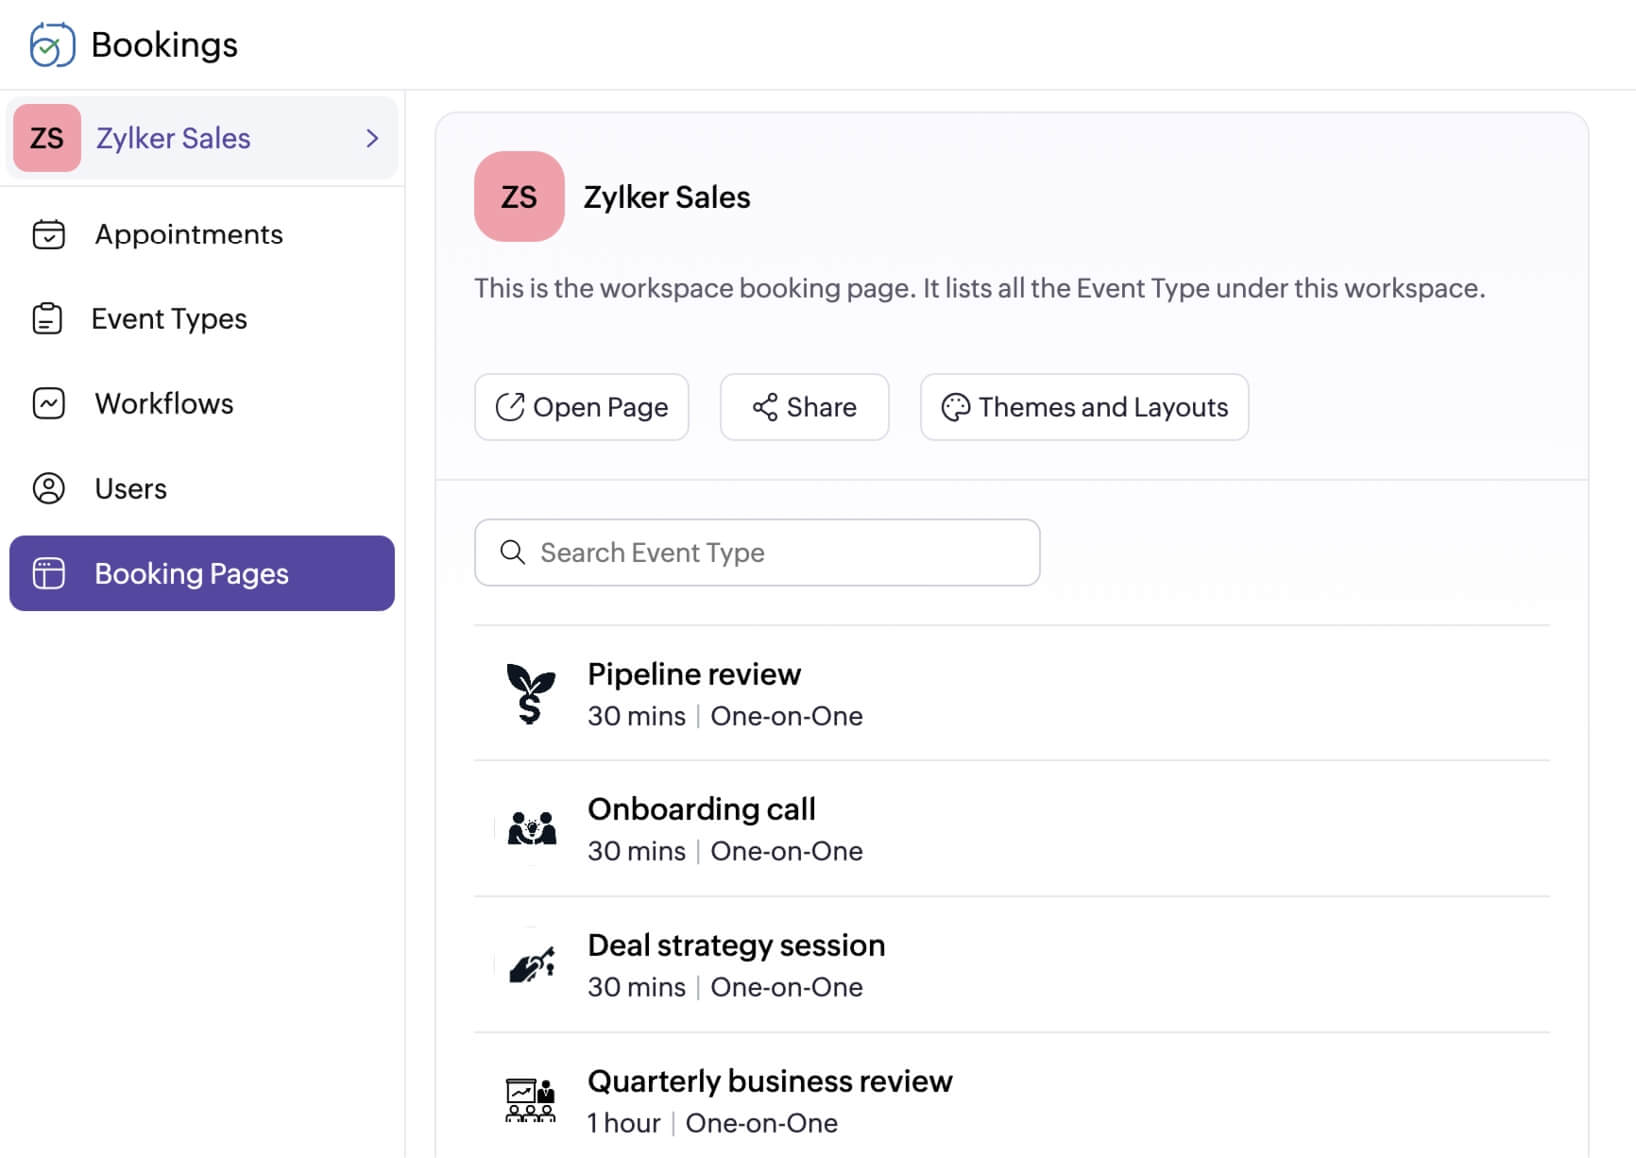This screenshot has height=1158, width=1636.
Task: Select the Quarterly business review event title
Action: [769, 1081]
